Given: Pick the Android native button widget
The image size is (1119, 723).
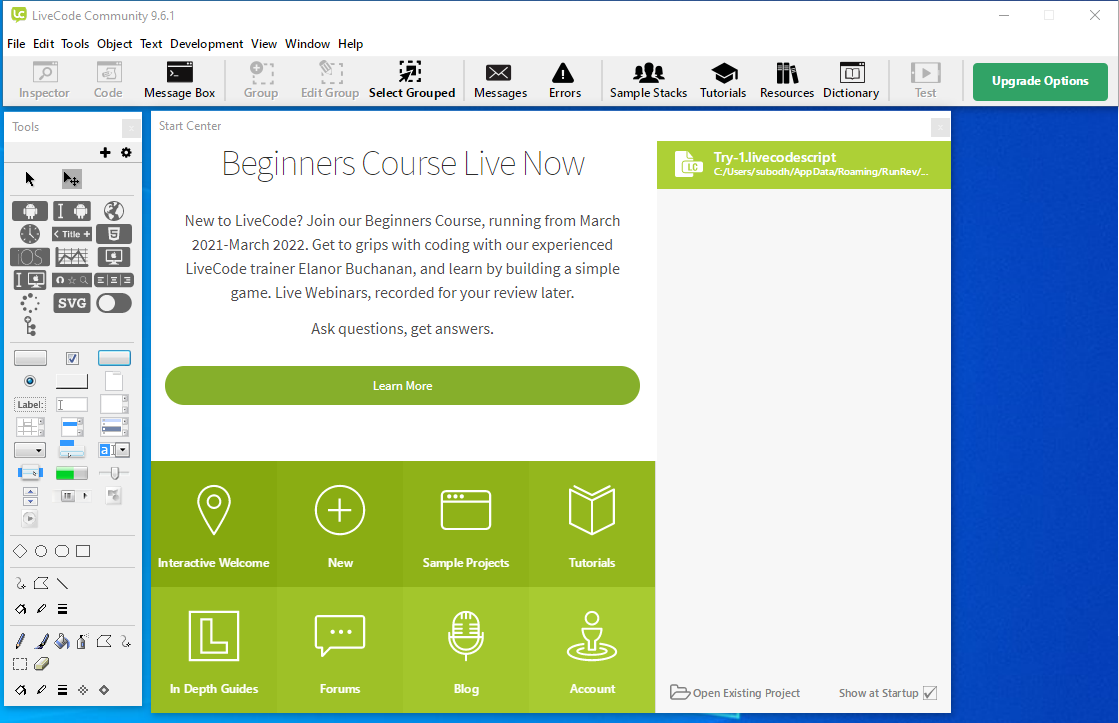Looking at the screenshot, I should point(30,211).
